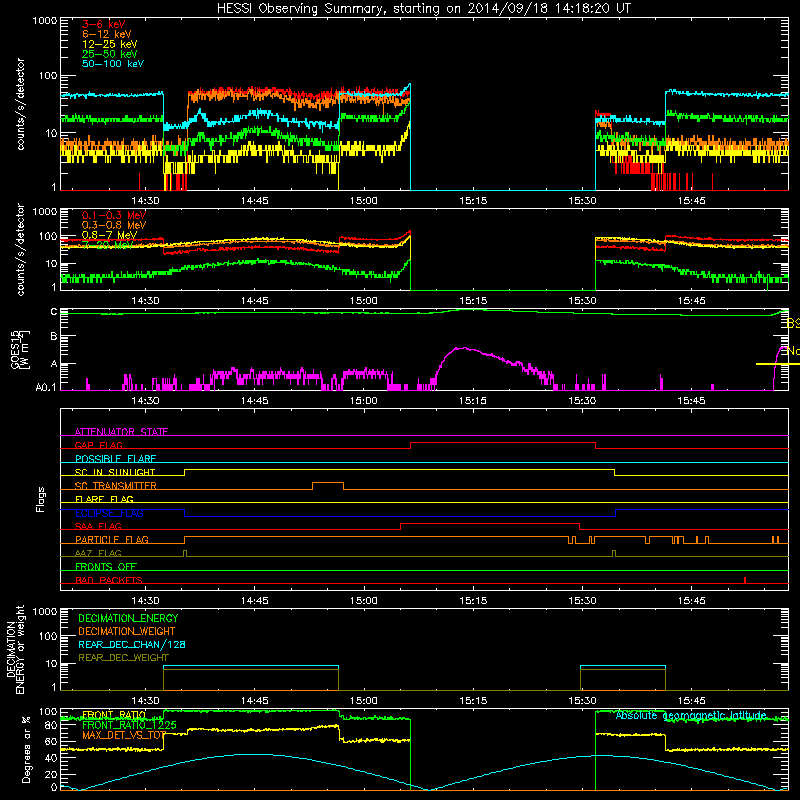Click the REAR_DEC_WEIGHT legend label
This screenshot has width=800, height=800.
point(123,658)
